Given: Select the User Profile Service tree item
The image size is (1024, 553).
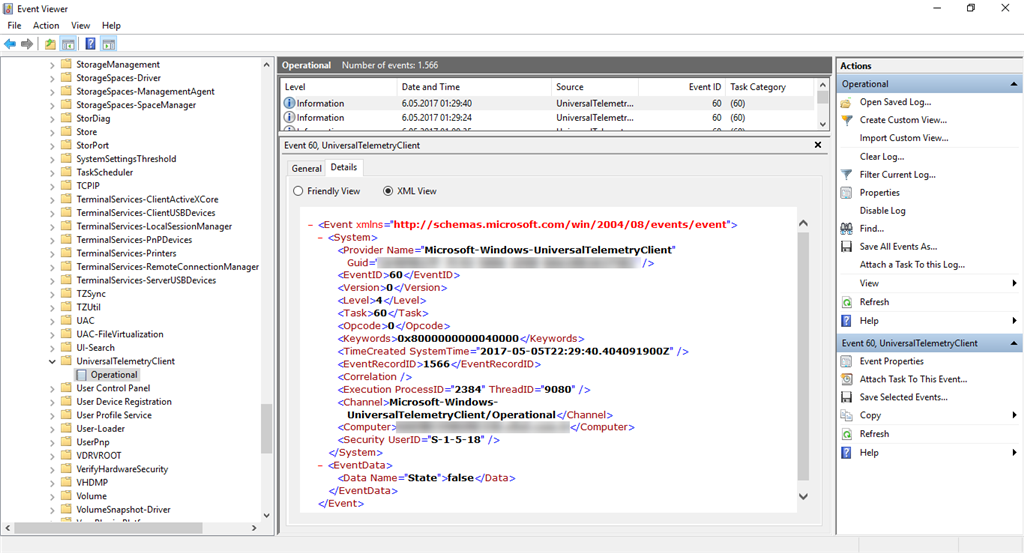Looking at the screenshot, I should (114, 415).
